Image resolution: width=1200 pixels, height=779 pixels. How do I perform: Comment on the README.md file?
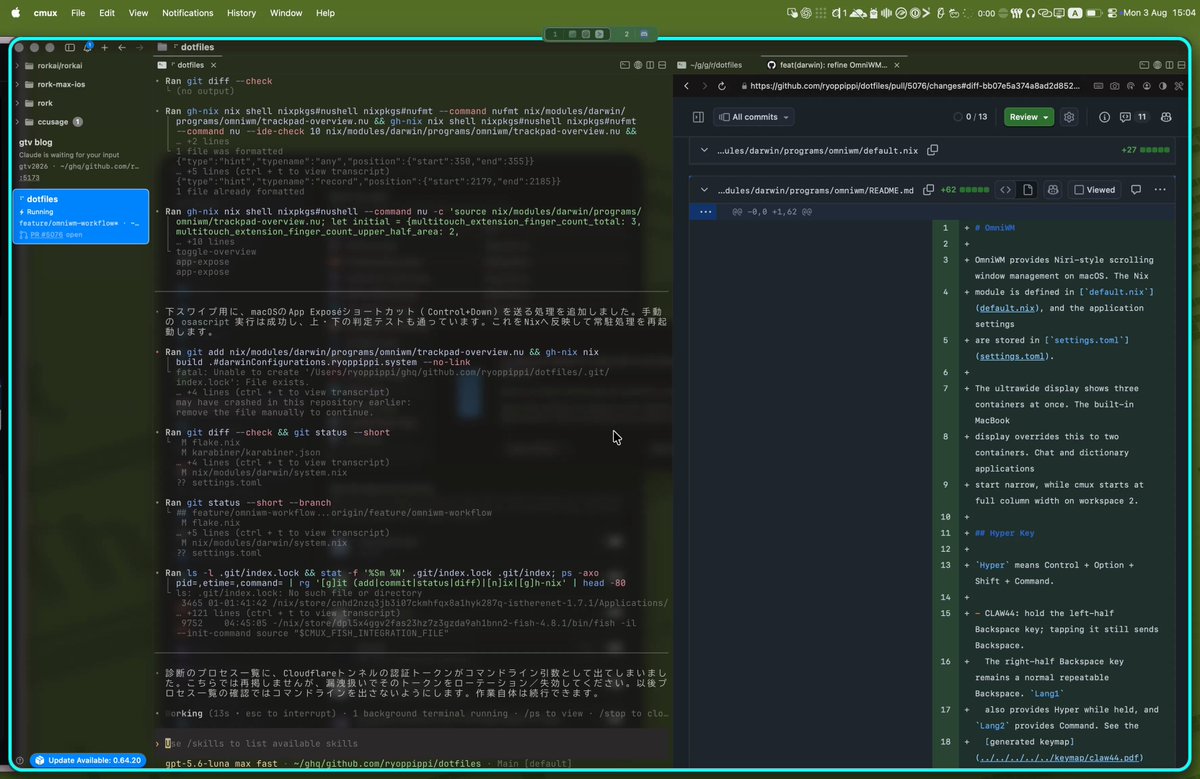[1136, 190]
